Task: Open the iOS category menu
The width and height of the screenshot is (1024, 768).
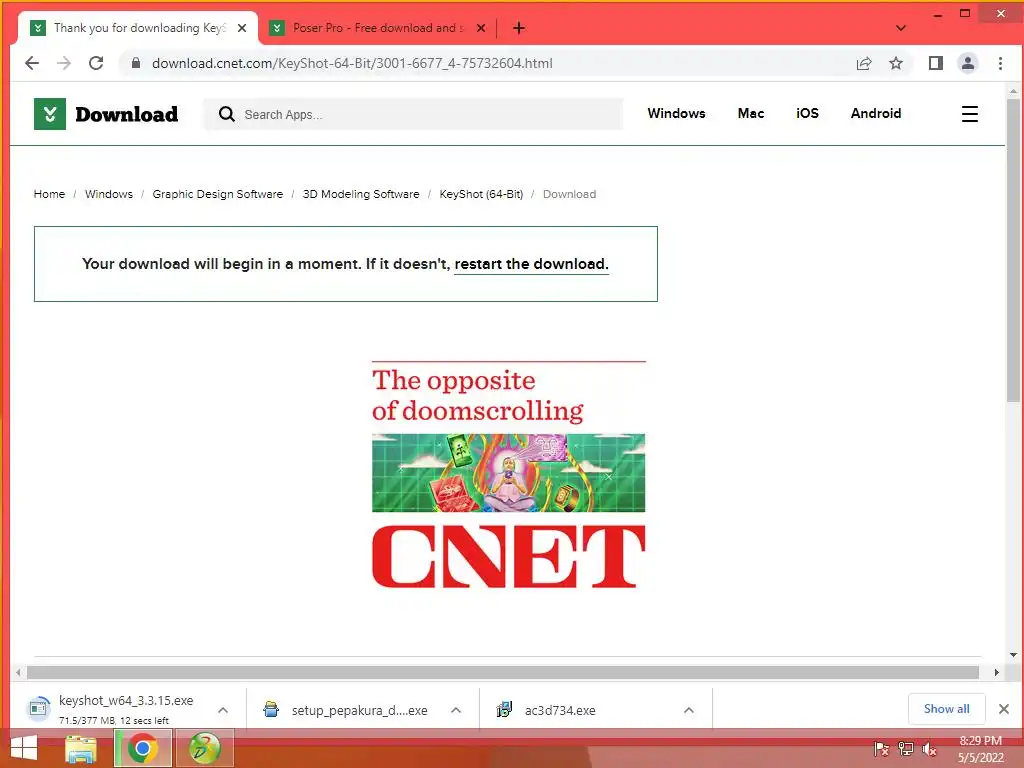Action: 807,114
